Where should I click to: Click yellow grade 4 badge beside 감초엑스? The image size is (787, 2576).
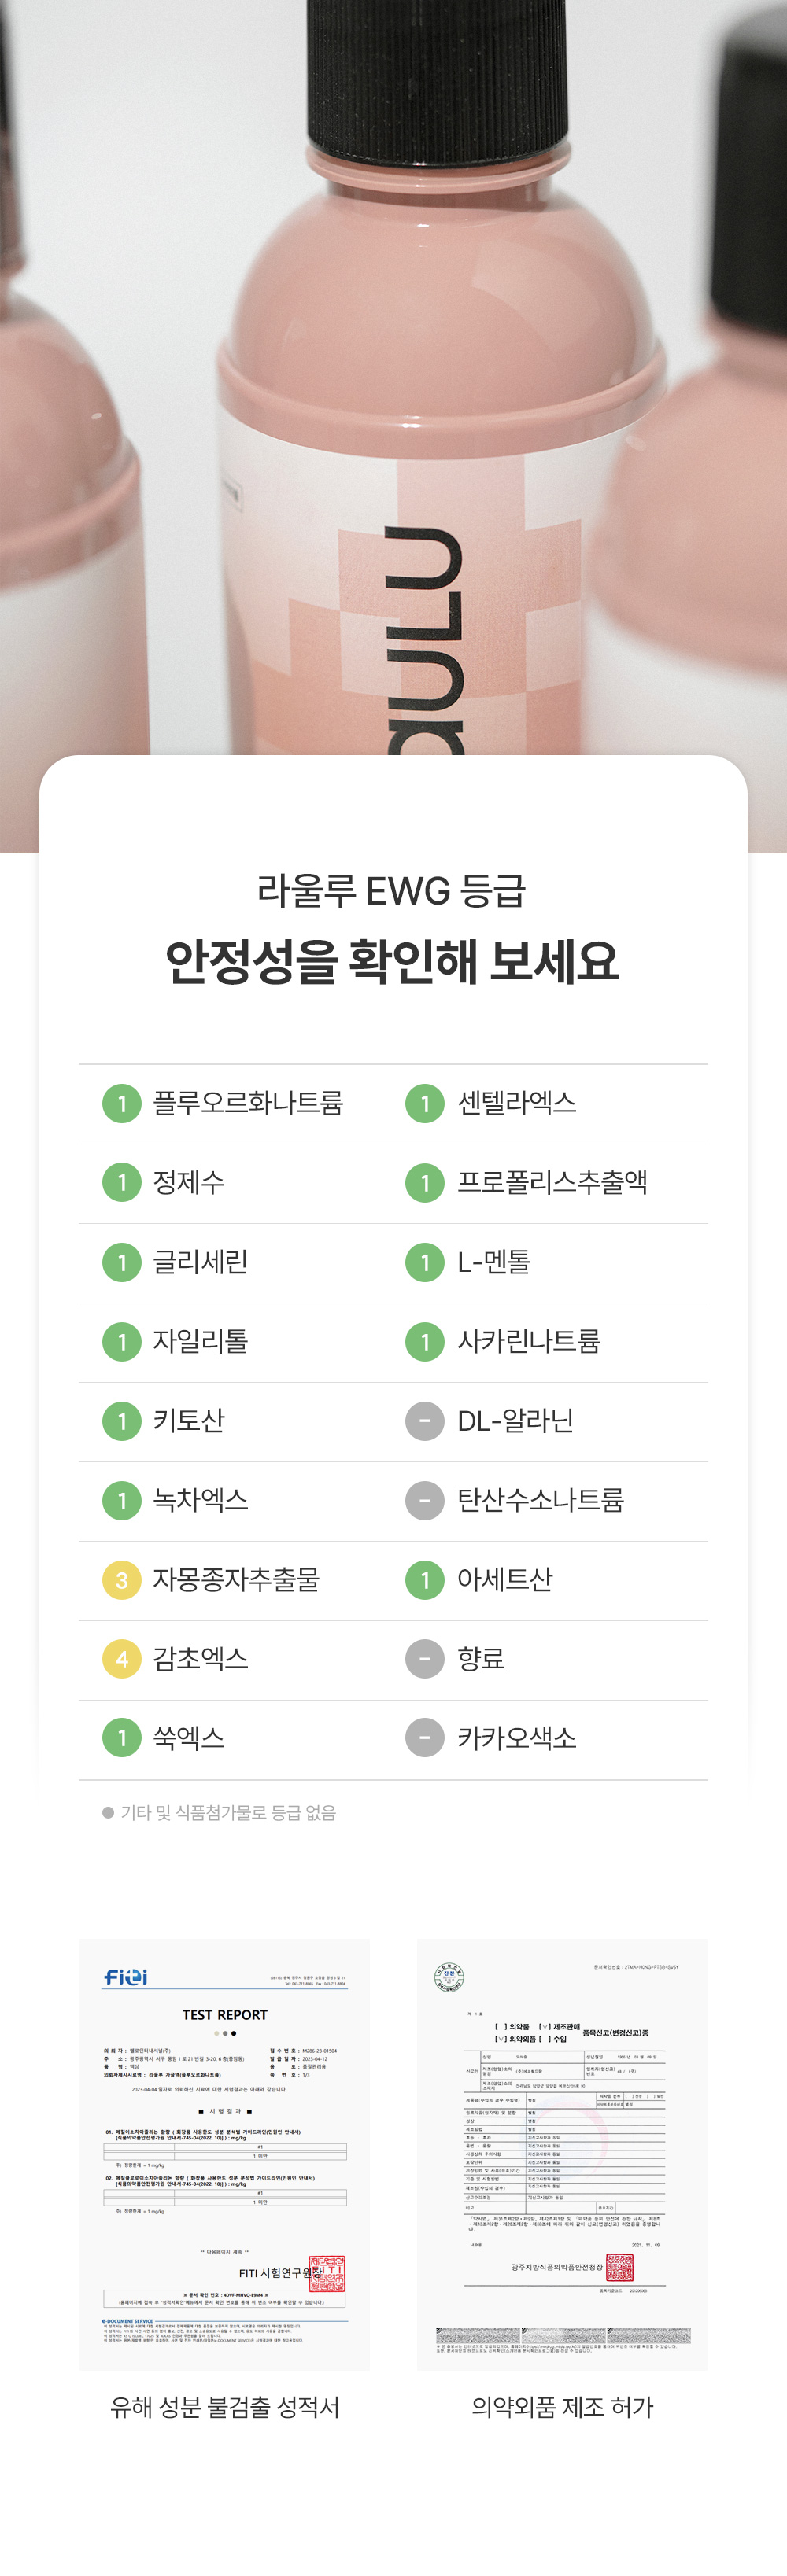coord(122,1659)
